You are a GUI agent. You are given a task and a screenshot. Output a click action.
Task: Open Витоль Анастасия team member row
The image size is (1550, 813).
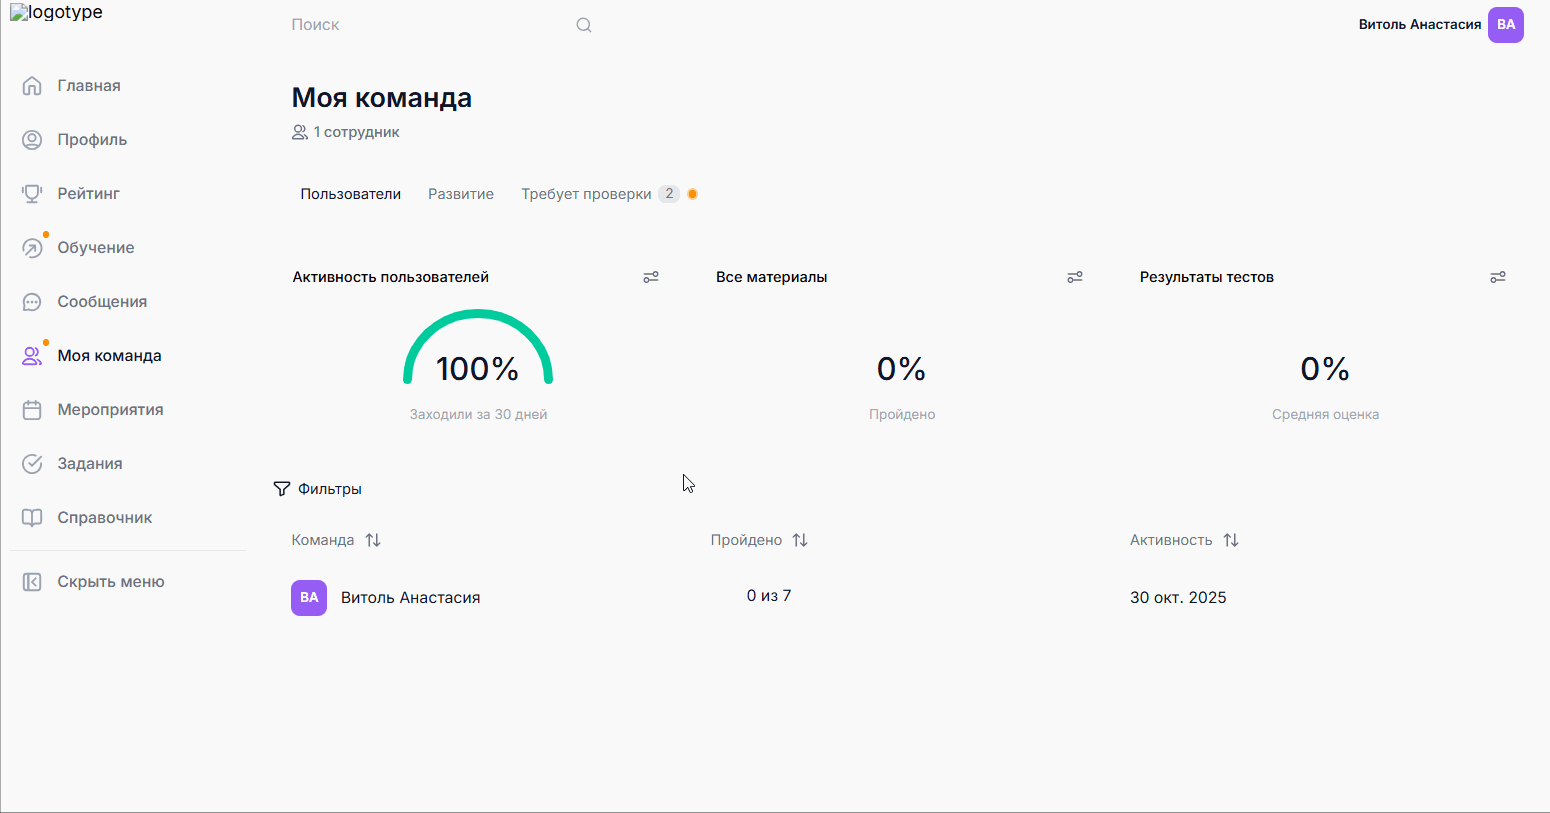[x=410, y=598]
